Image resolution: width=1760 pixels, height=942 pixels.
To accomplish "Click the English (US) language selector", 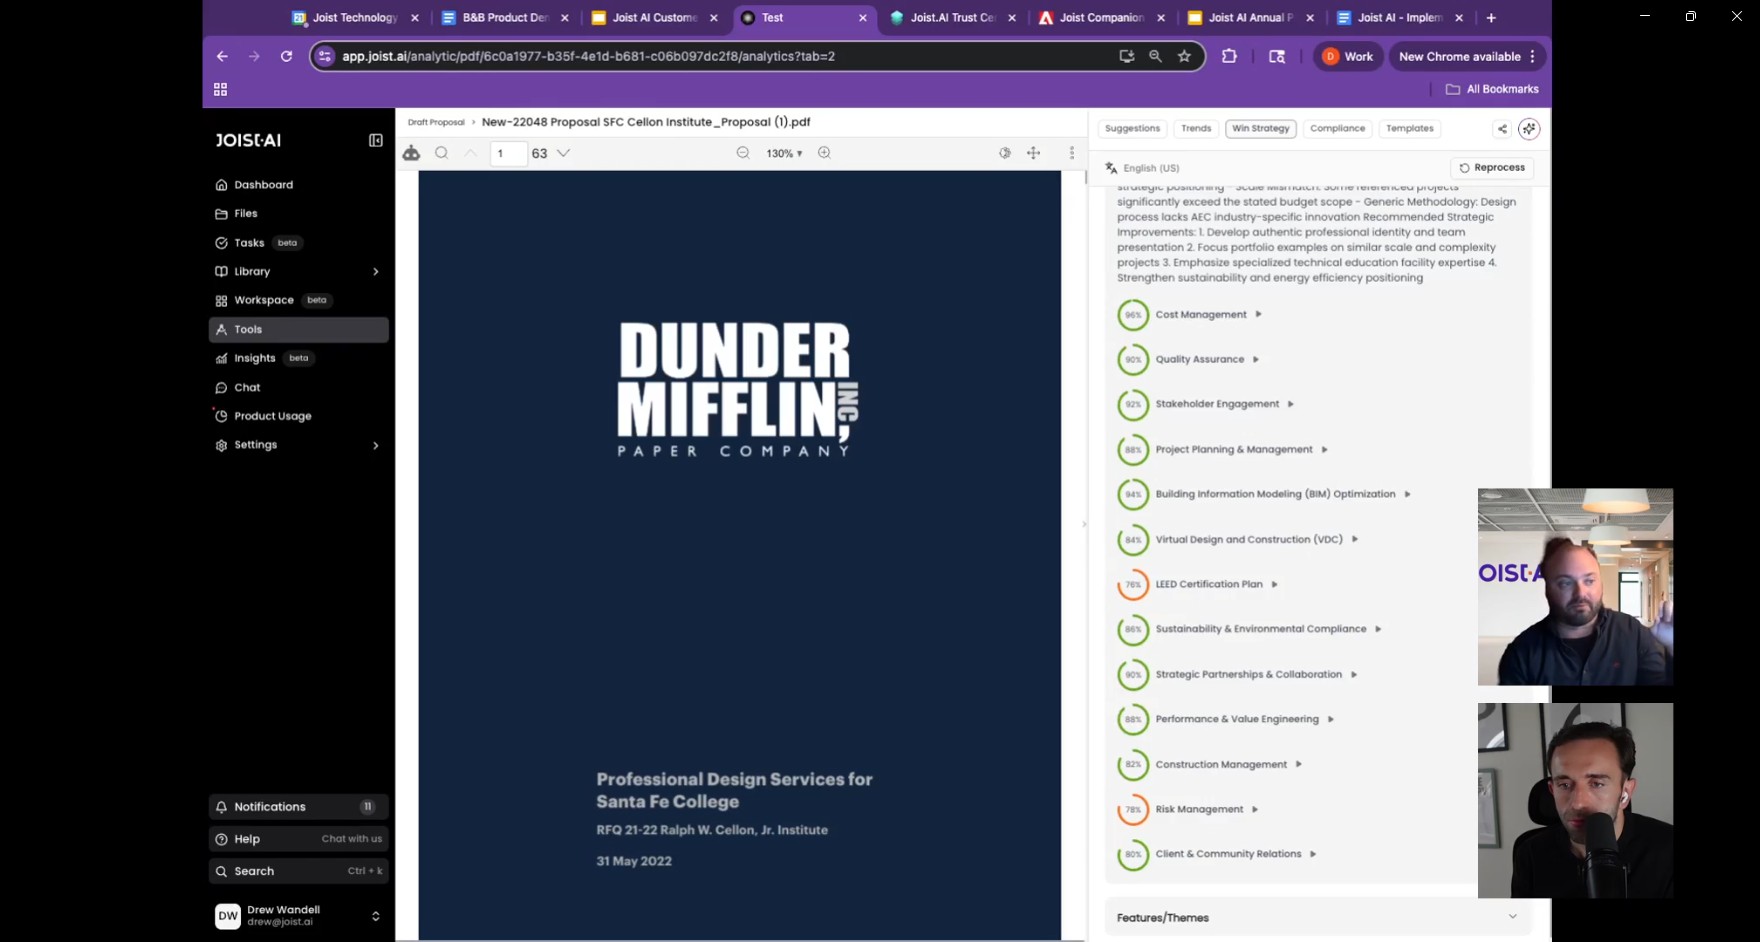I will [1142, 168].
